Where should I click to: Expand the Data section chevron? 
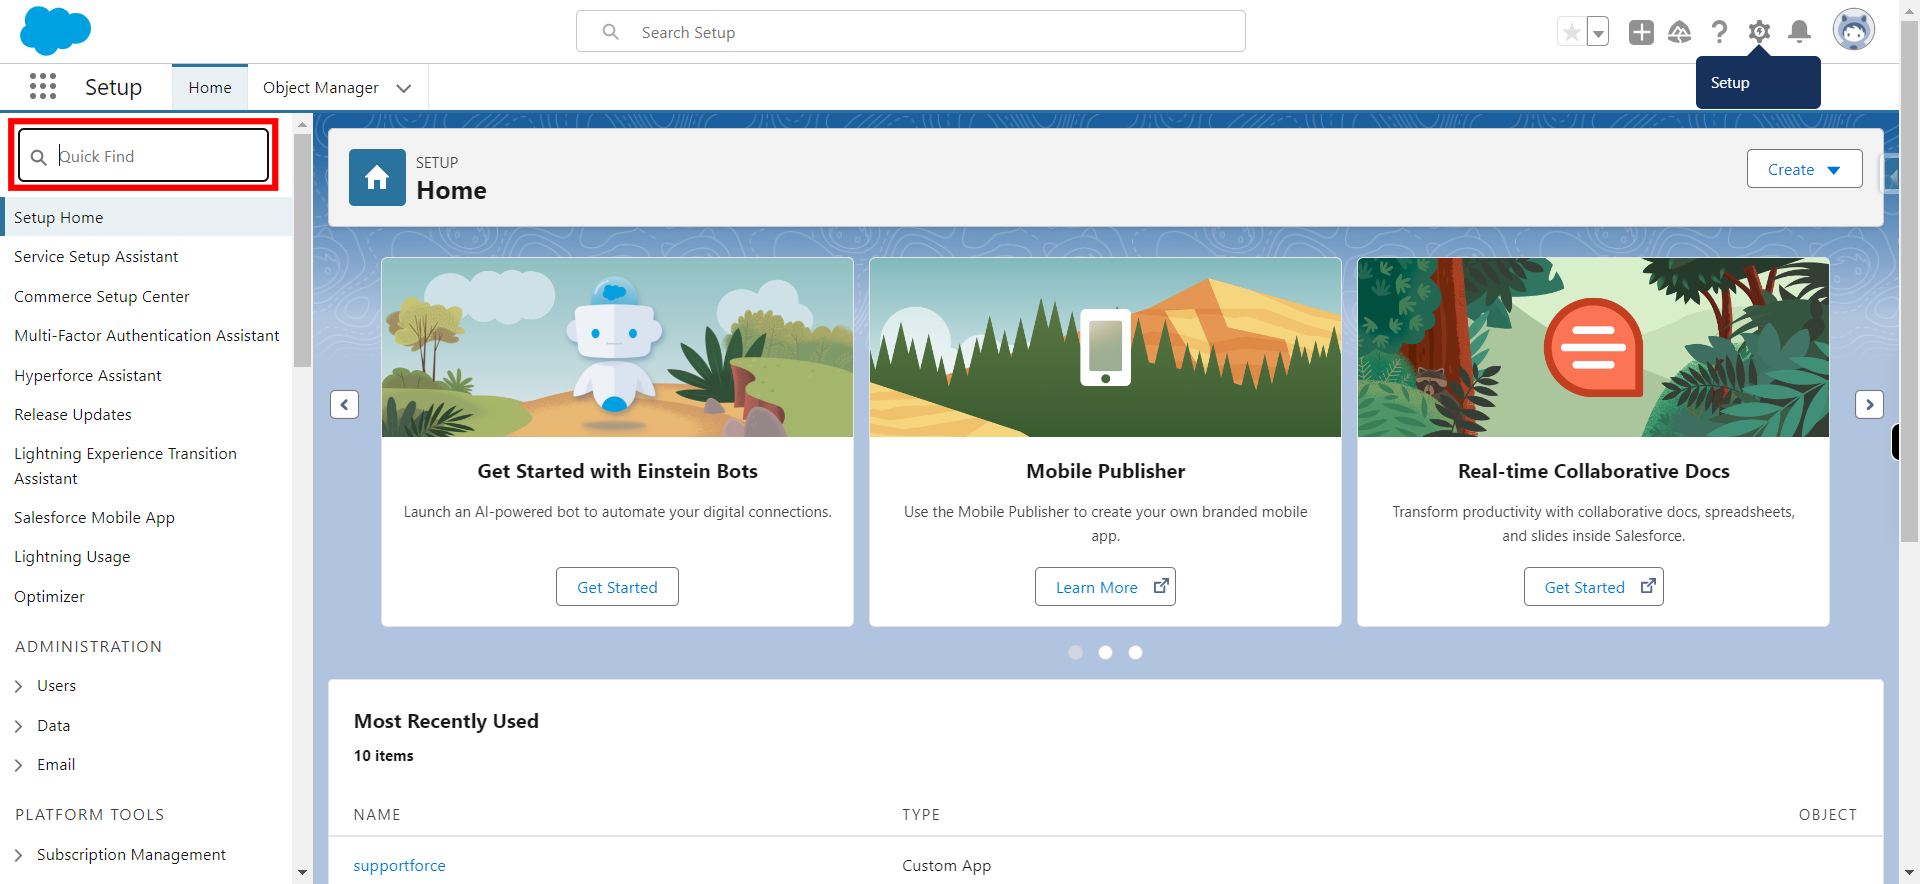[18, 726]
